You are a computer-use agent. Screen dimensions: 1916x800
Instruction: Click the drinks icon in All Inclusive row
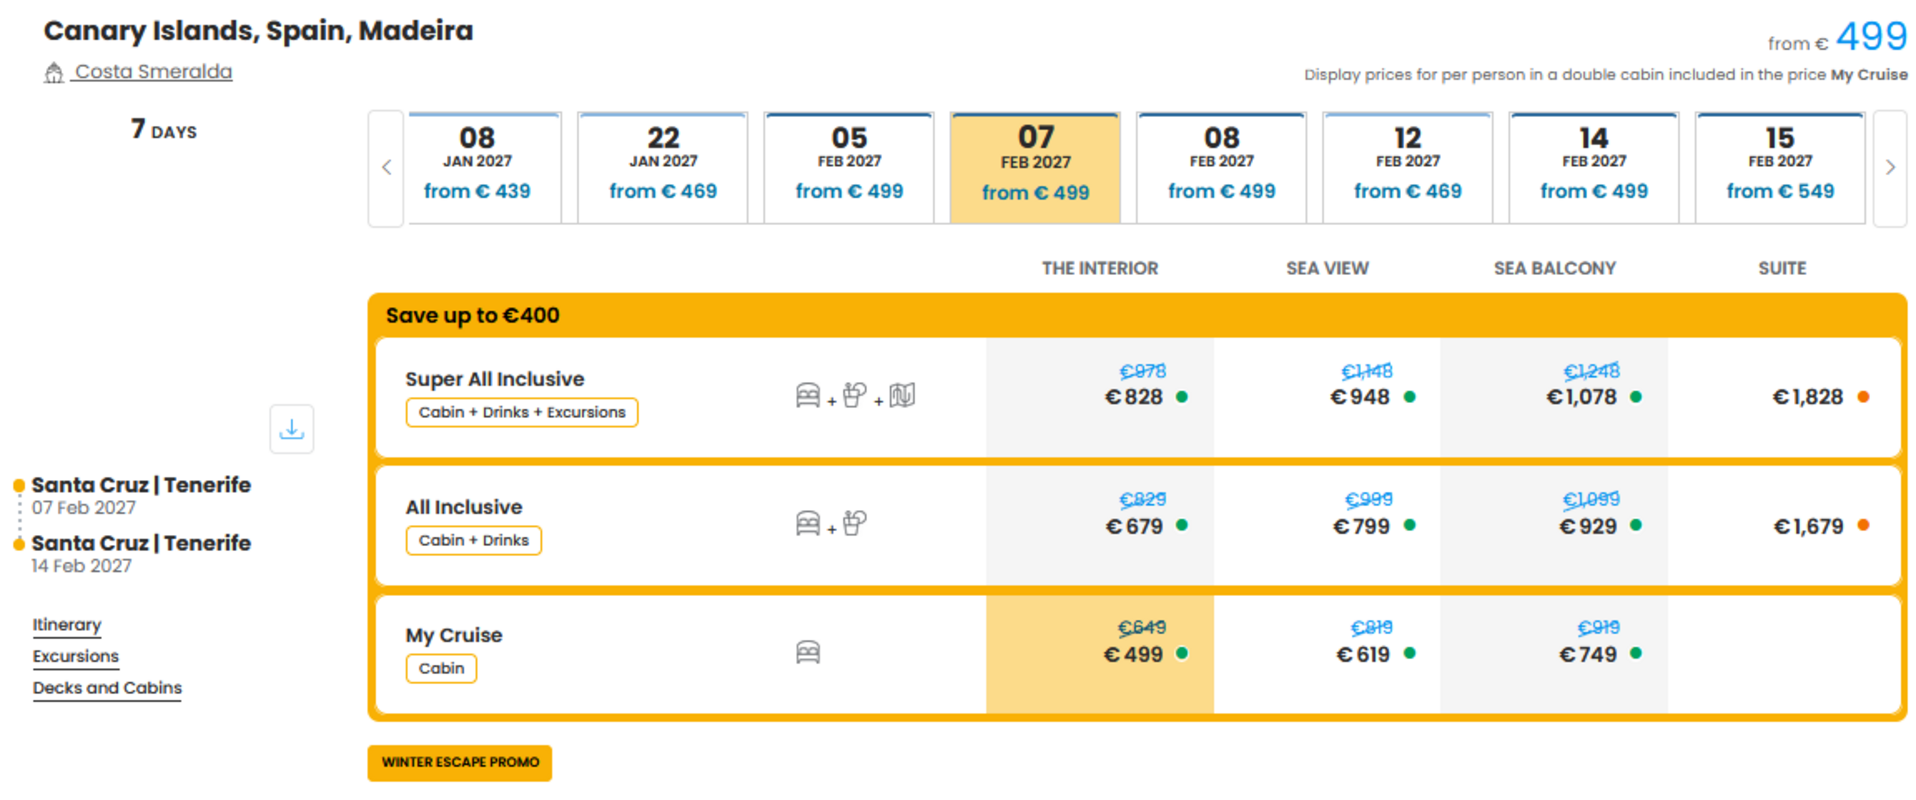click(854, 524)
